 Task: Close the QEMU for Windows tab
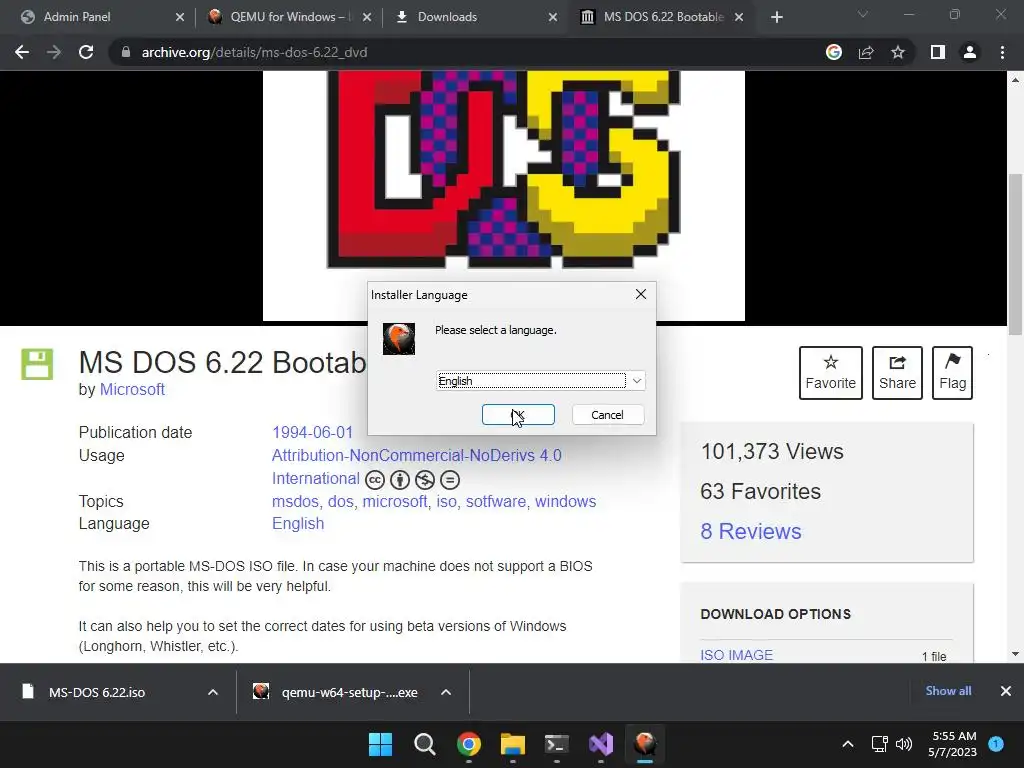366,17
